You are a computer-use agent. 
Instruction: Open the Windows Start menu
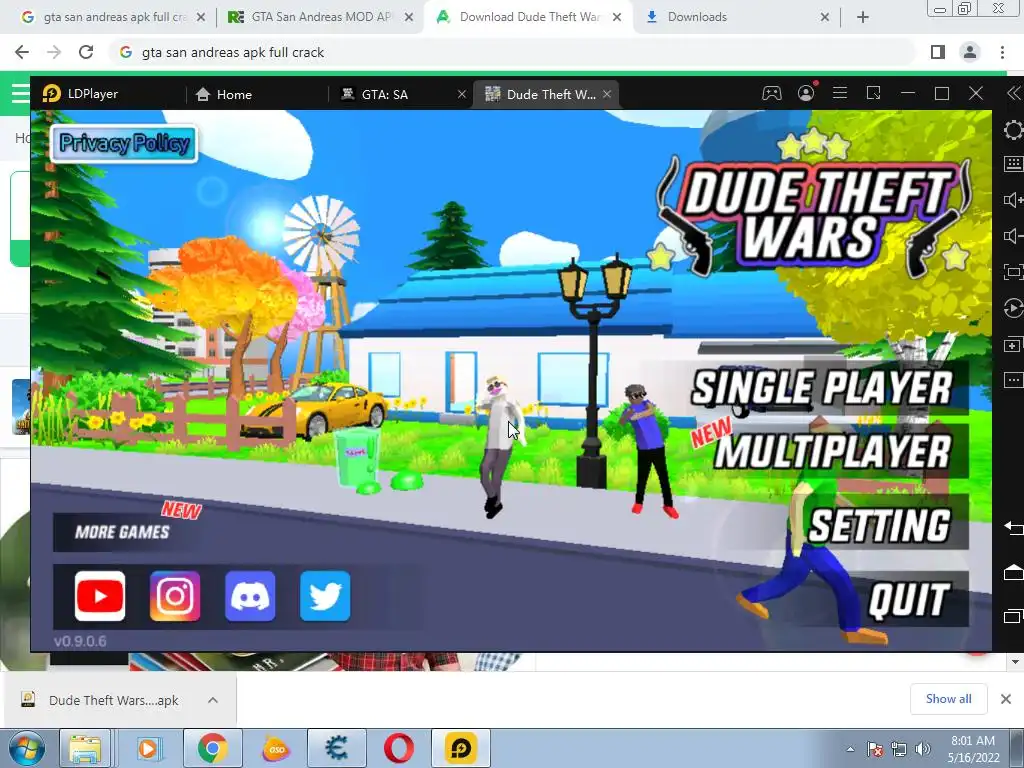pos(27,748)
